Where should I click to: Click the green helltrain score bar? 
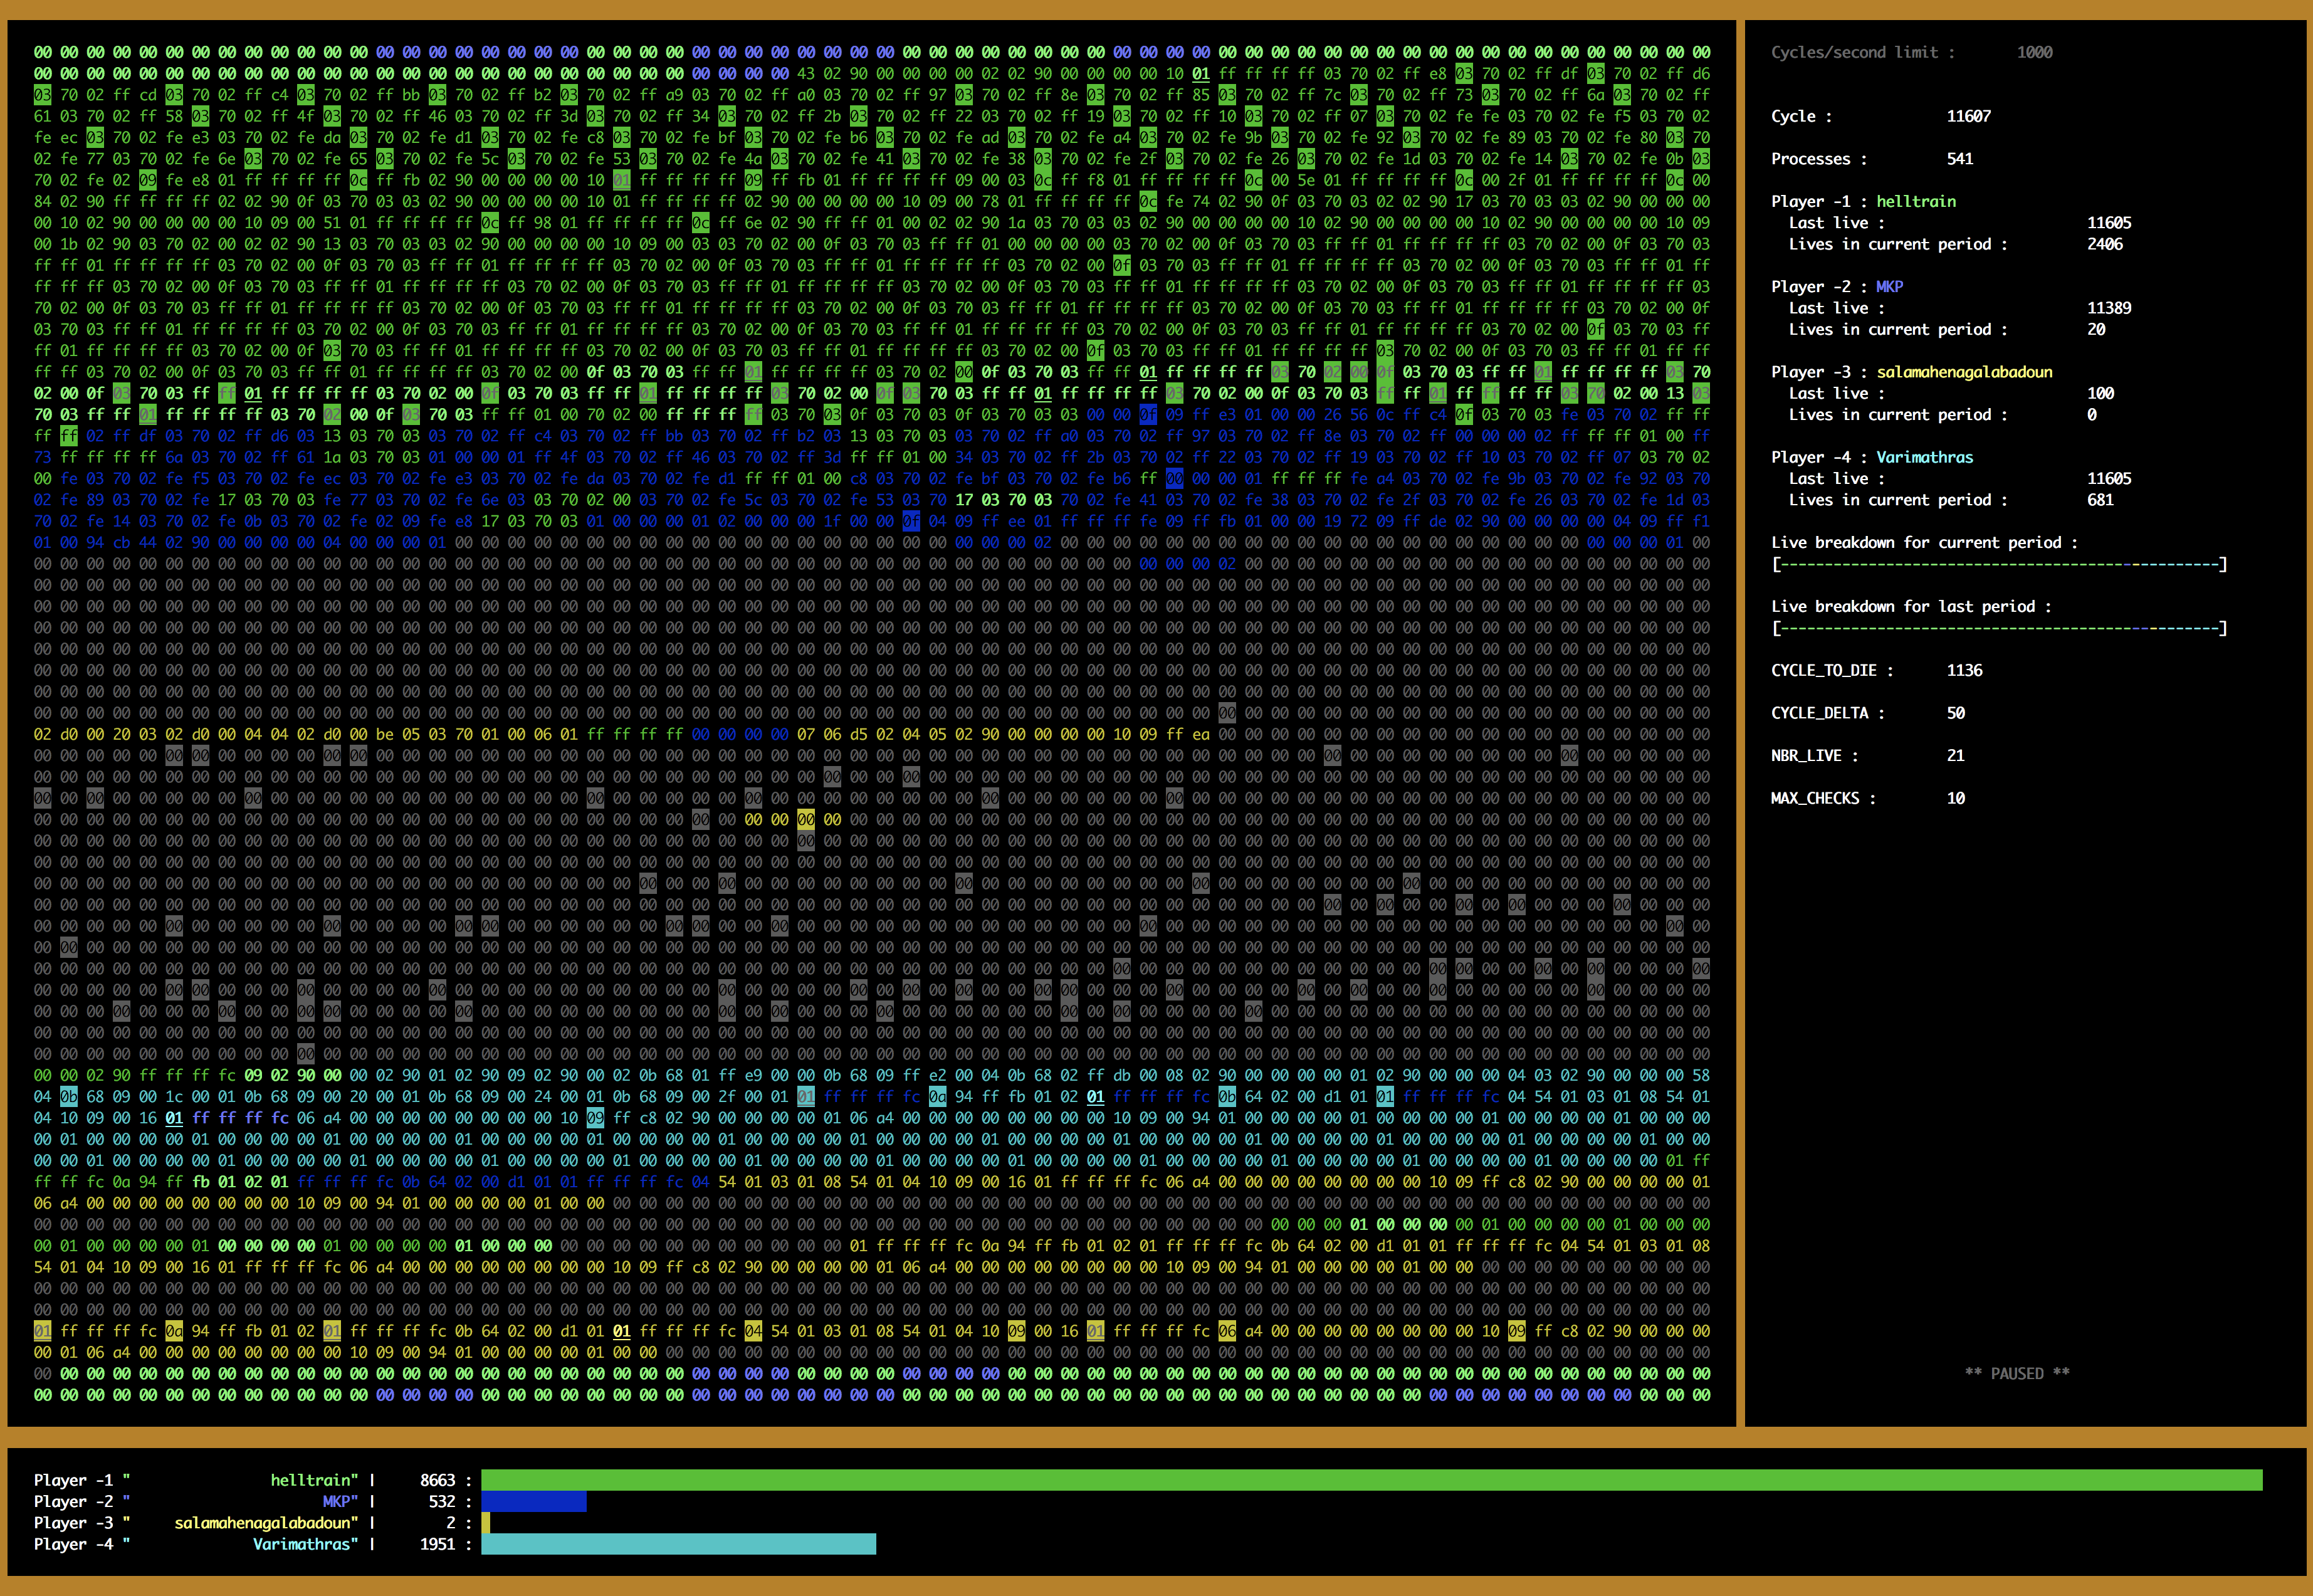coord(1371,1480)
